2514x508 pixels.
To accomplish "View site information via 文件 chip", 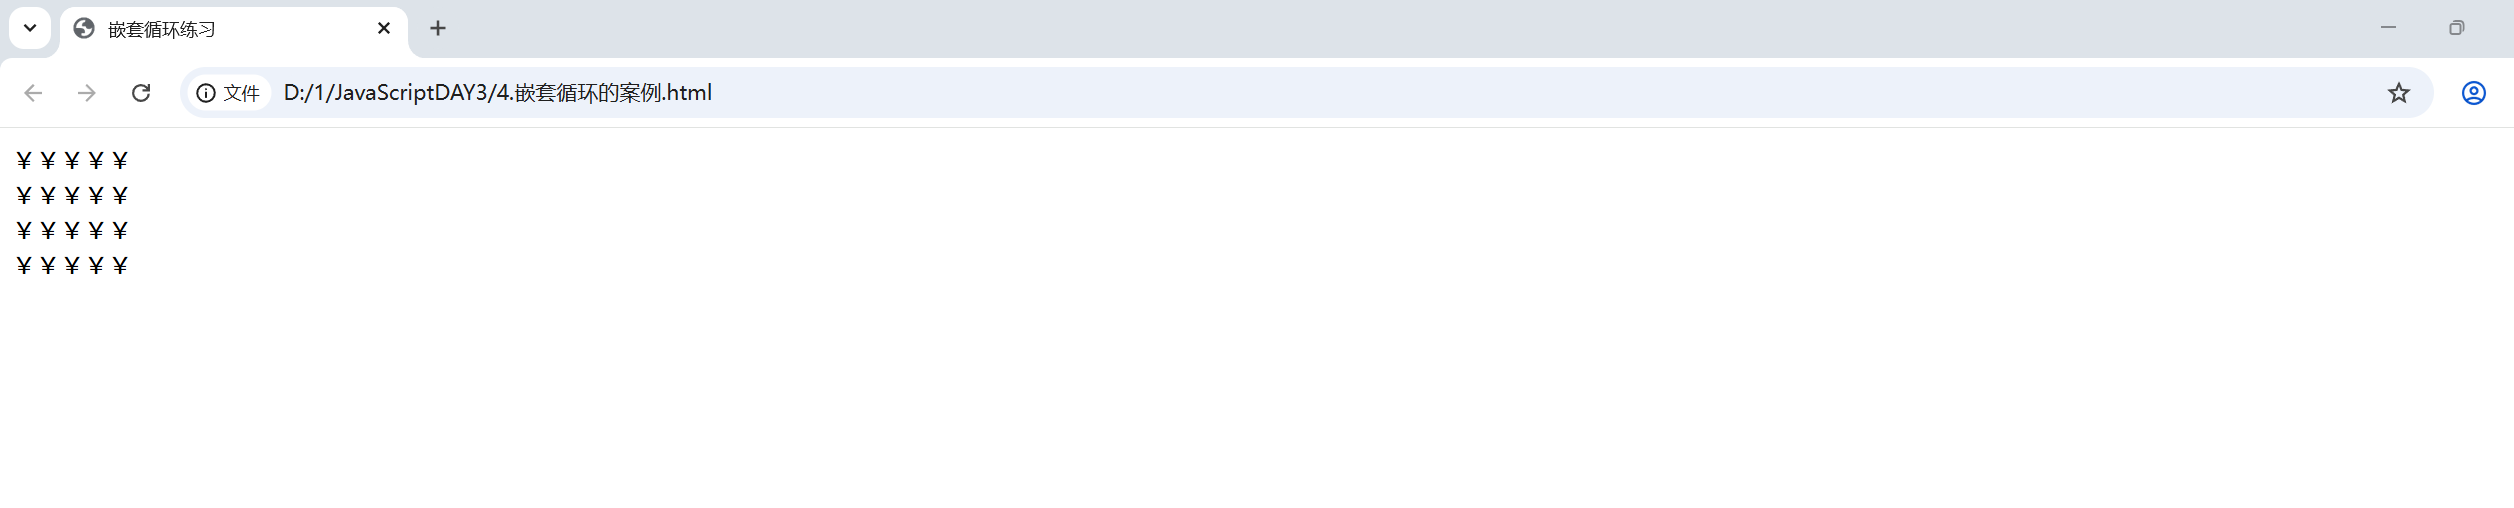I will pos(229,93).
